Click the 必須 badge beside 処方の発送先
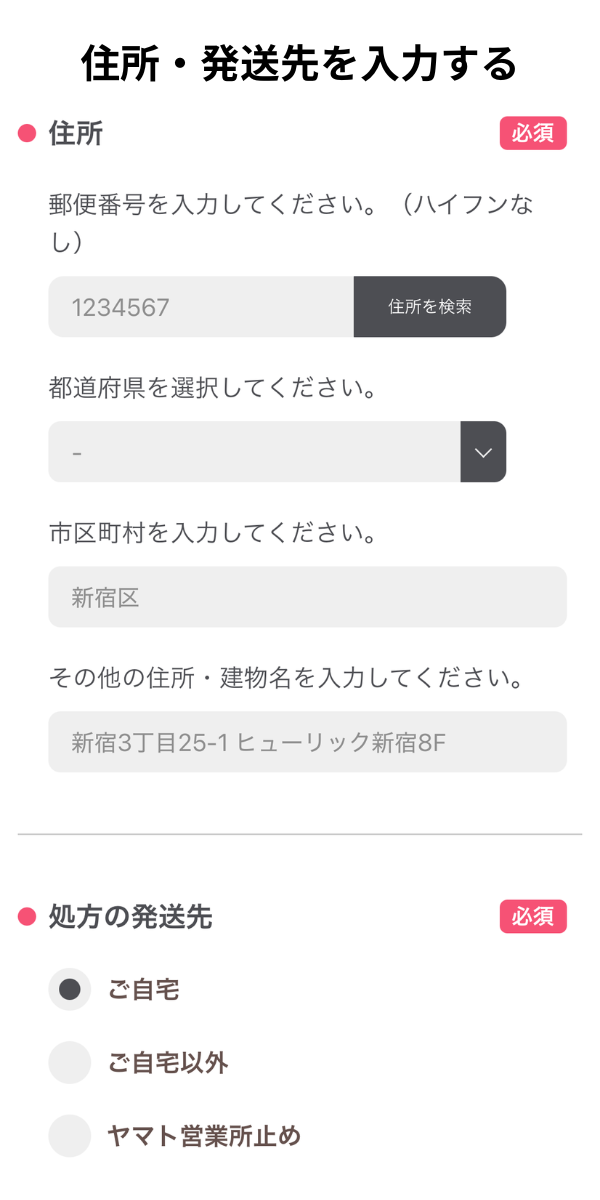Image resolution: width=600 pixels, height=1200 pixels. tap(533, 917)
